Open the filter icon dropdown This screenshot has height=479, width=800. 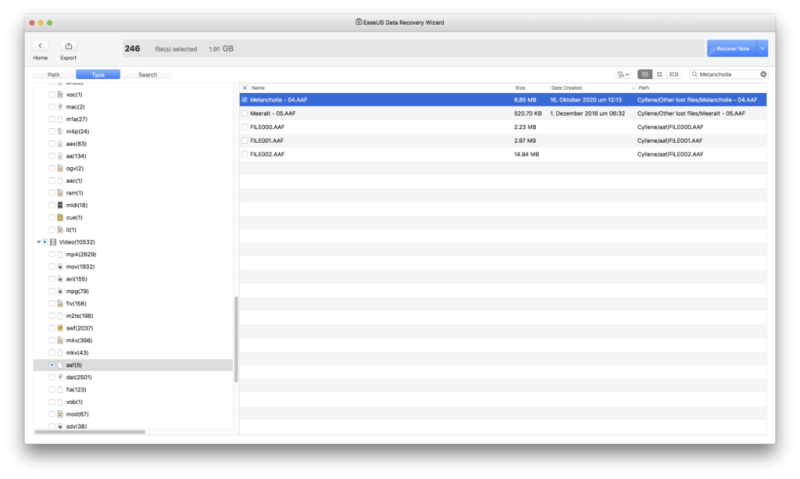coord(623,74)
